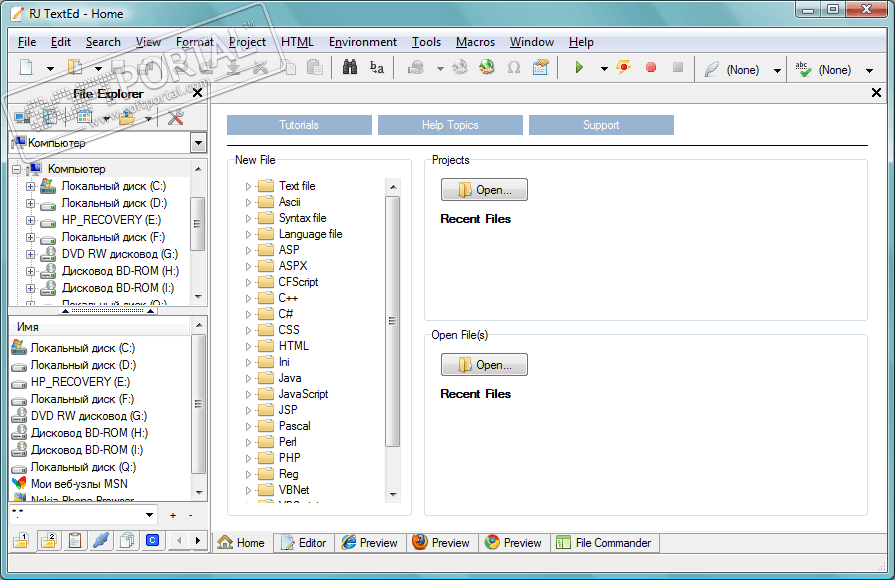Click the wrench tools icon in File Explorer
Screen dimensions: 895x580
pyautogui.click(x=176, y=118)
